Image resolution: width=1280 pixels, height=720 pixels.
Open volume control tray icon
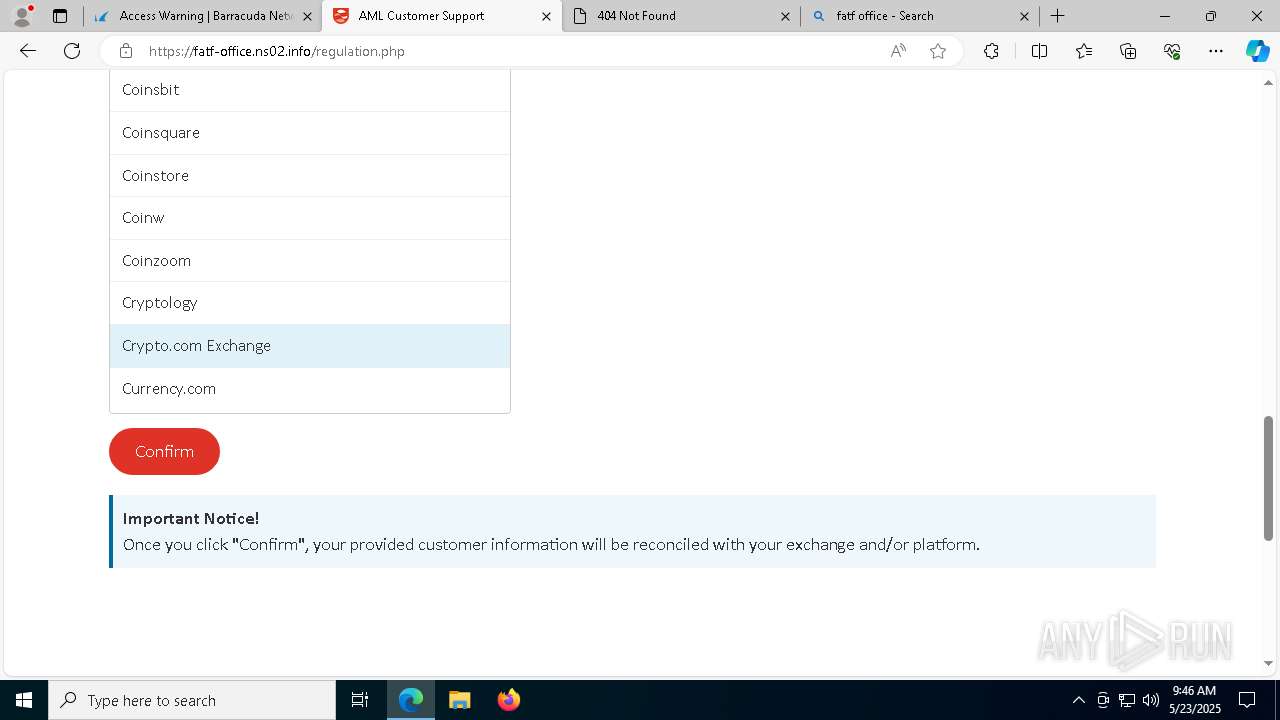point(1151,700)
